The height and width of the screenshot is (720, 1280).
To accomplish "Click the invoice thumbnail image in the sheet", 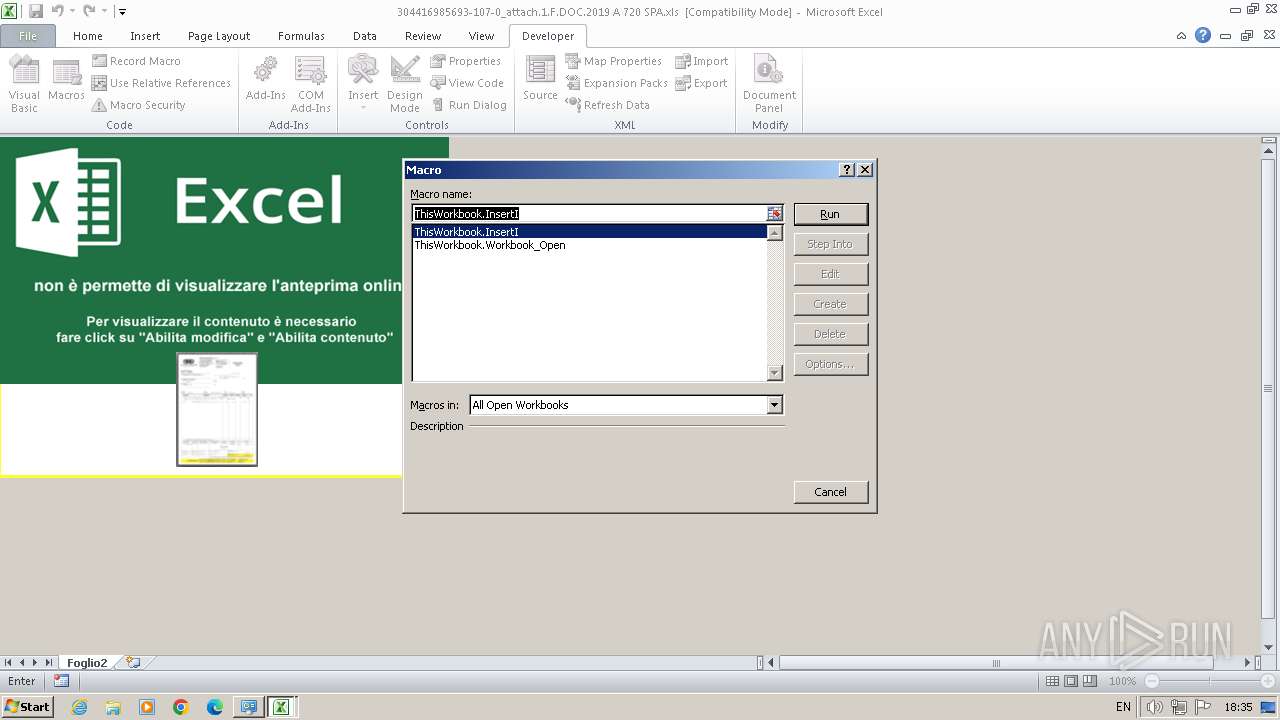I will 217,409.
